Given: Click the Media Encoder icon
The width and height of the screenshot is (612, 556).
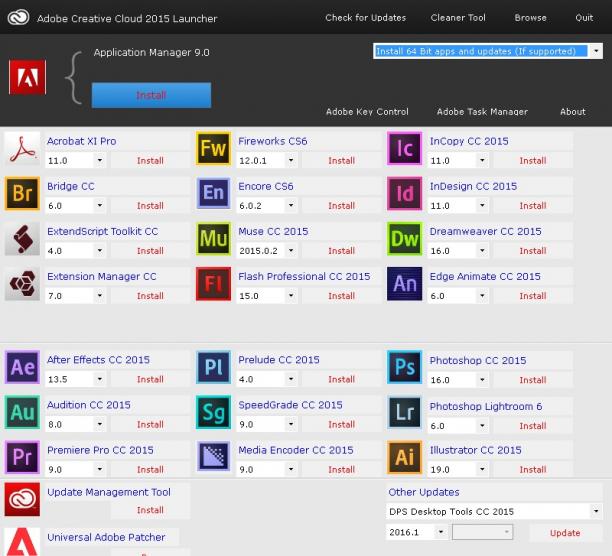Looking at the screenshot, I should (213, 456).
